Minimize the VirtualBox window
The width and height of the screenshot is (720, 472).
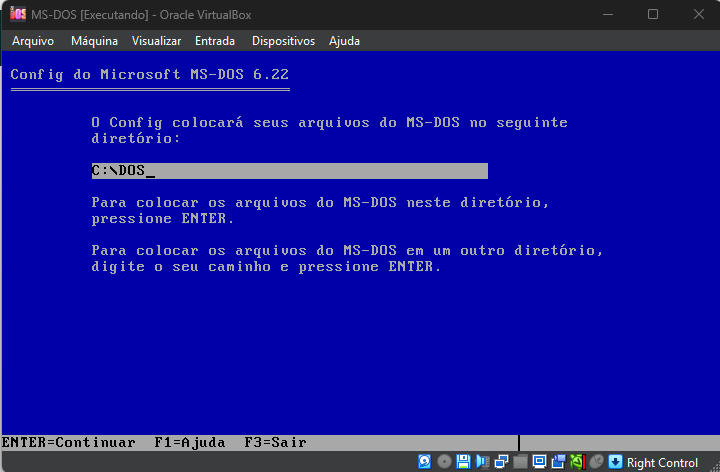pos(608,14)
